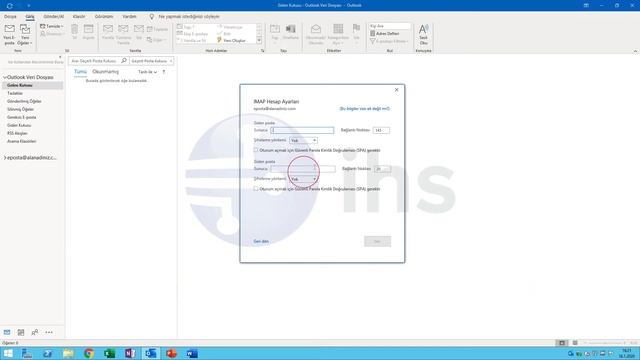This screenshot has height=360, width=640.
Task: Select the Giriş ribbon tab
Action: pyautogui.click(x=30, y=17)
